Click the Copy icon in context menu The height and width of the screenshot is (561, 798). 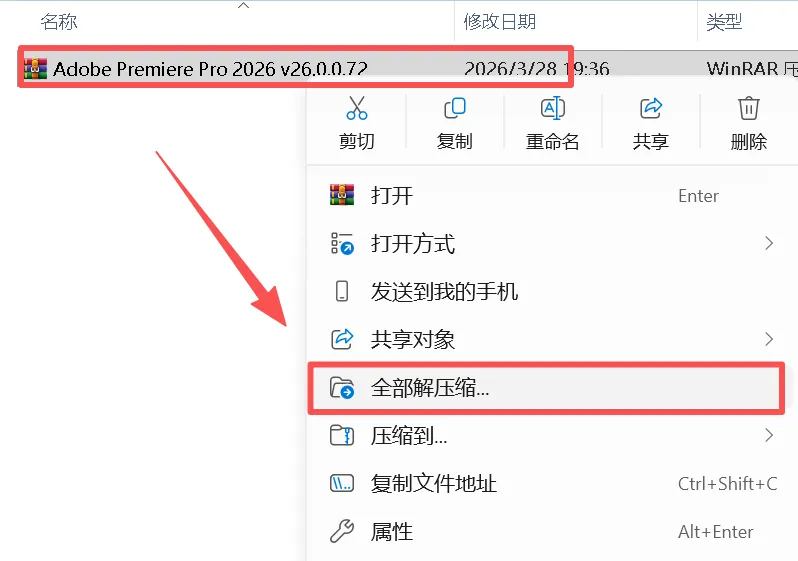[454, 108]
